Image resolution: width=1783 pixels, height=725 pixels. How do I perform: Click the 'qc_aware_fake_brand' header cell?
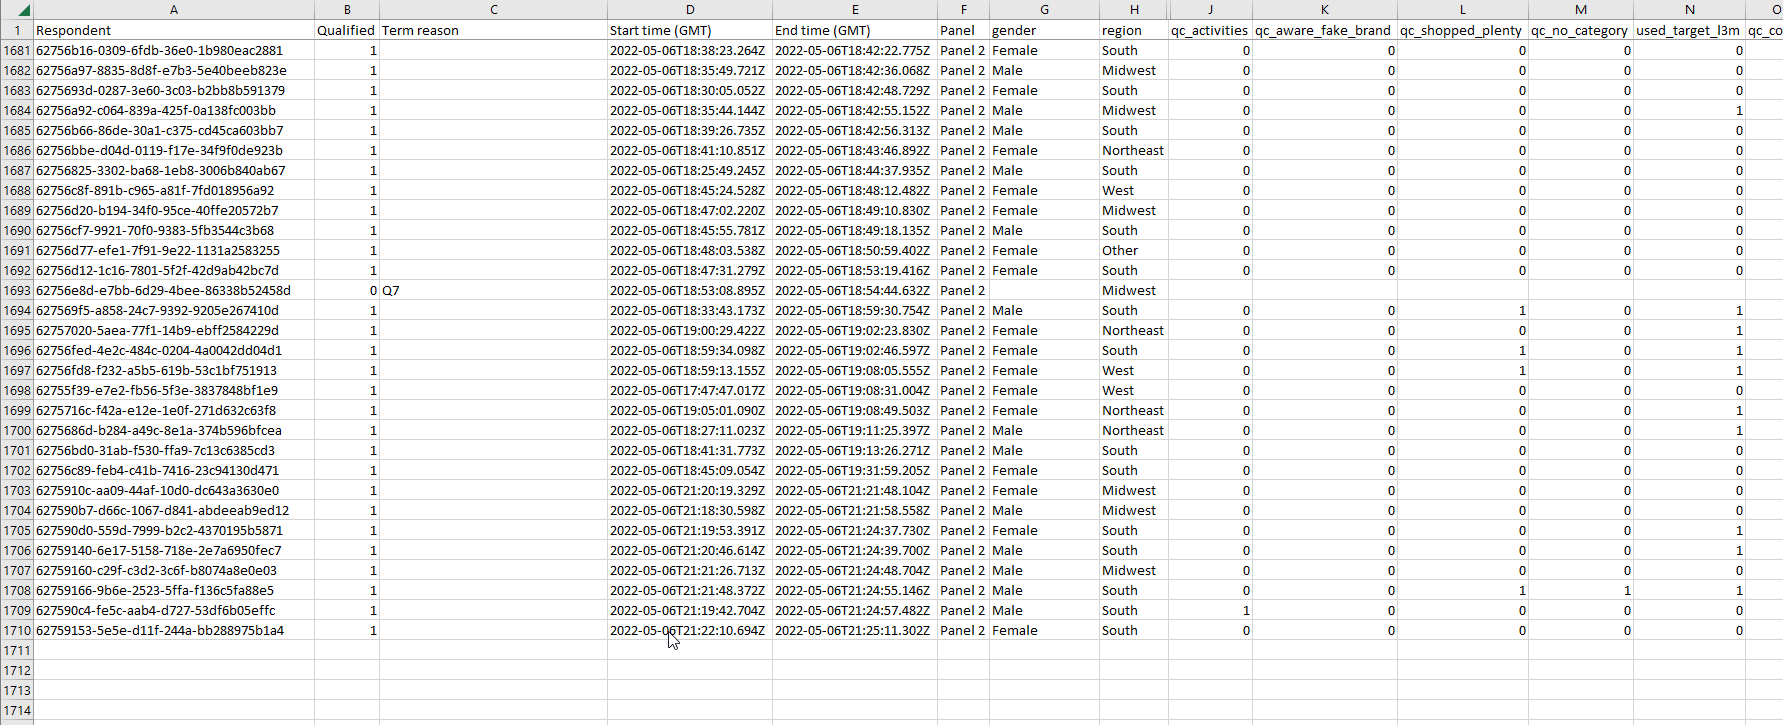pyautogui.click(x=1323, y=31)
